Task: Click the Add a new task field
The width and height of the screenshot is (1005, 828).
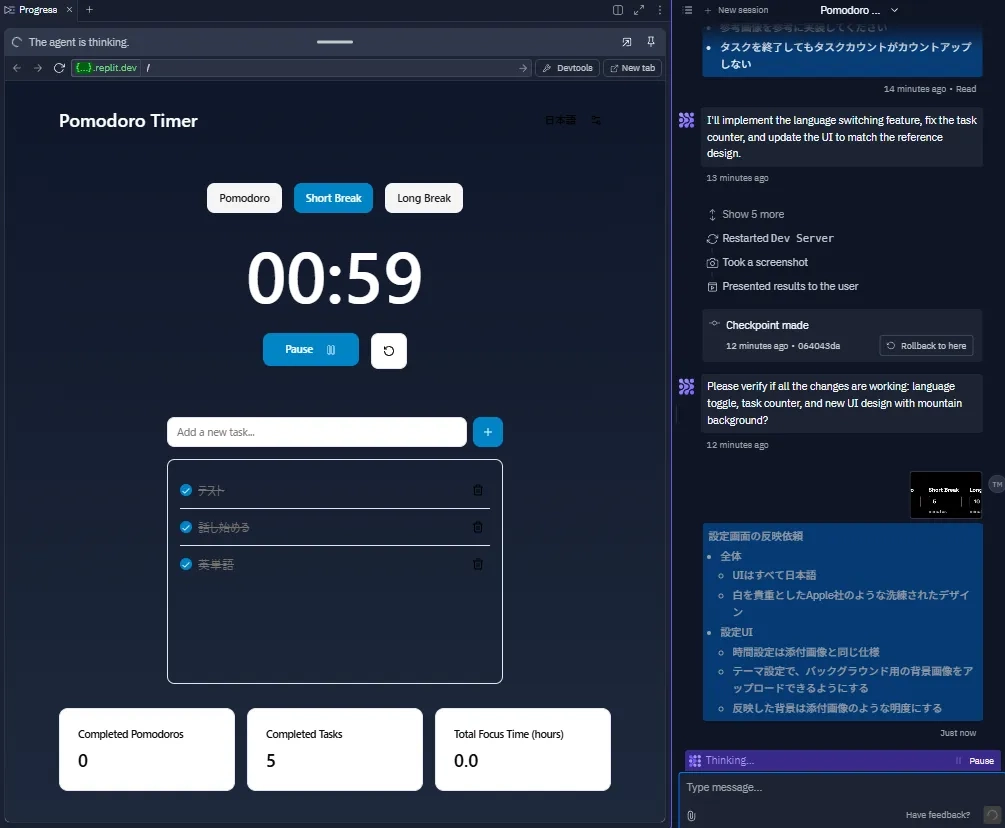Action: coord(317,432)
